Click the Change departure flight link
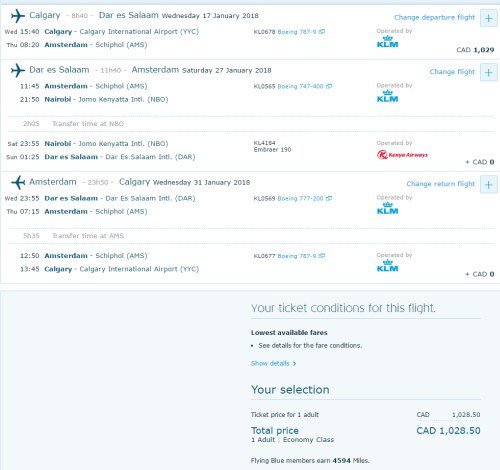The height and width of the screenshot is (470, 500). (x=434, y=17)
